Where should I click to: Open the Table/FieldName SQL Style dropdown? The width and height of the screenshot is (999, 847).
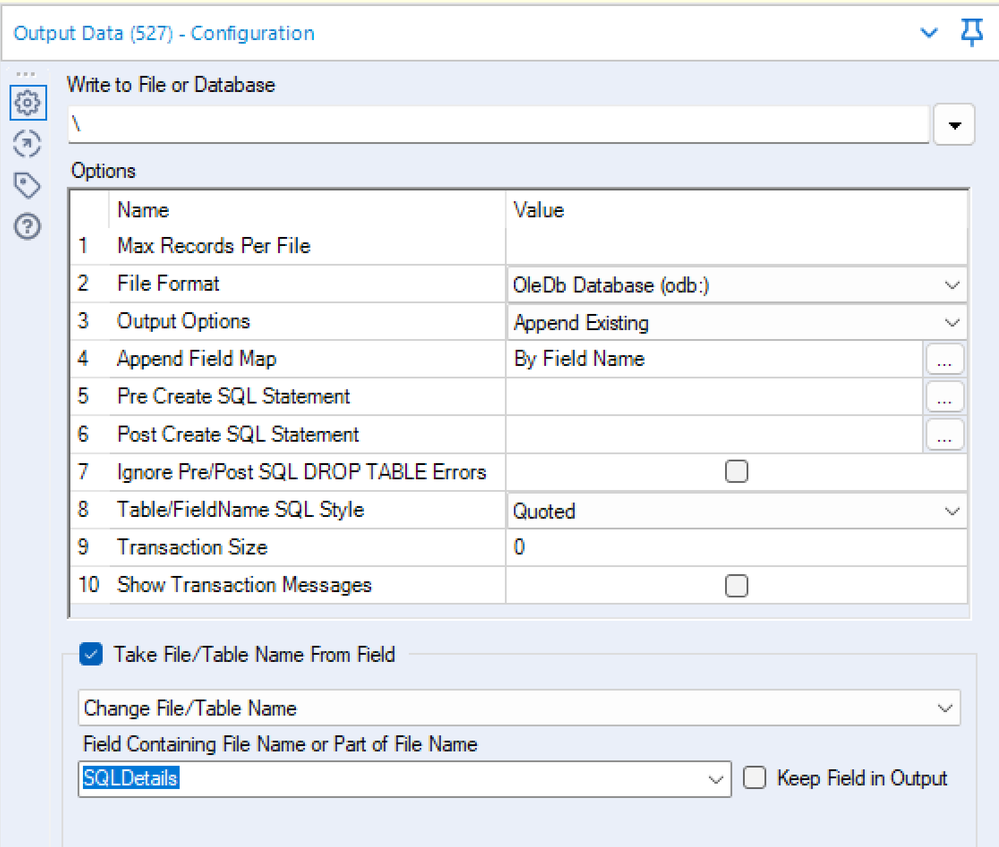737,510
